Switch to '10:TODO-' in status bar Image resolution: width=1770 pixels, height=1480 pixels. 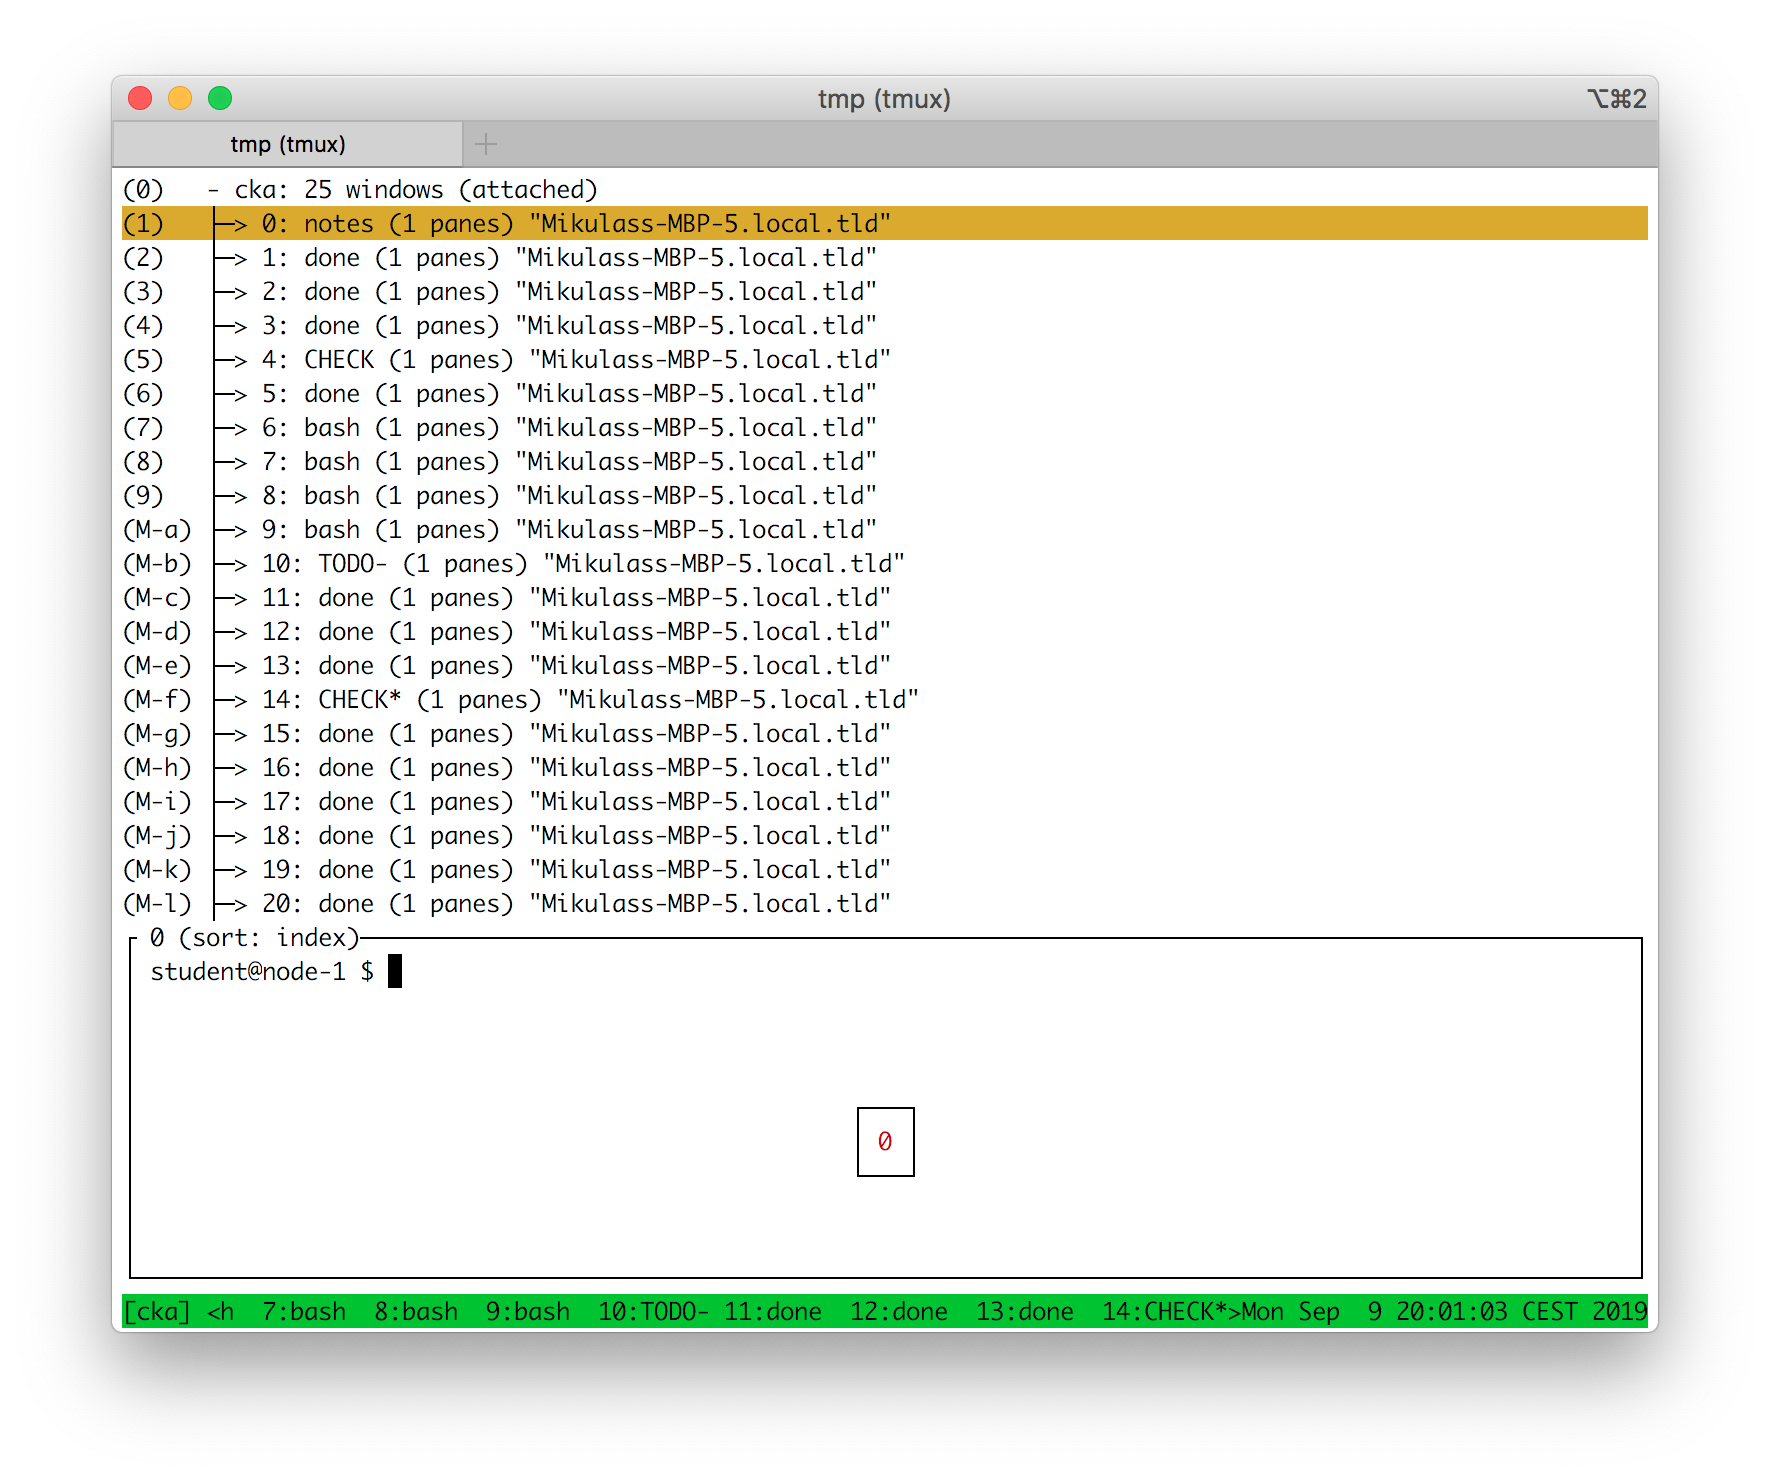(x=654, y=1311)
